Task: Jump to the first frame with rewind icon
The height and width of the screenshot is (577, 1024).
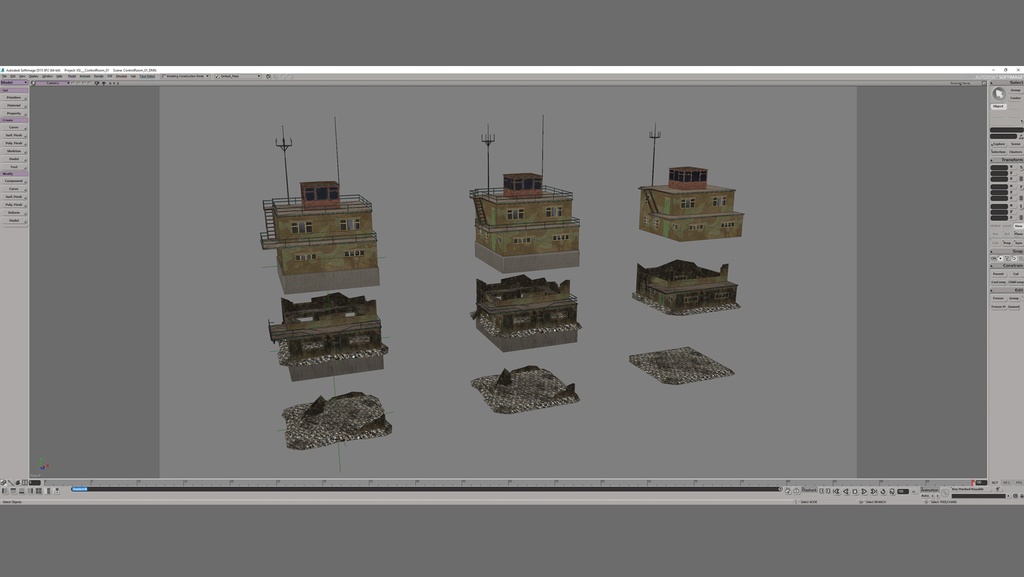Action: 837,490
